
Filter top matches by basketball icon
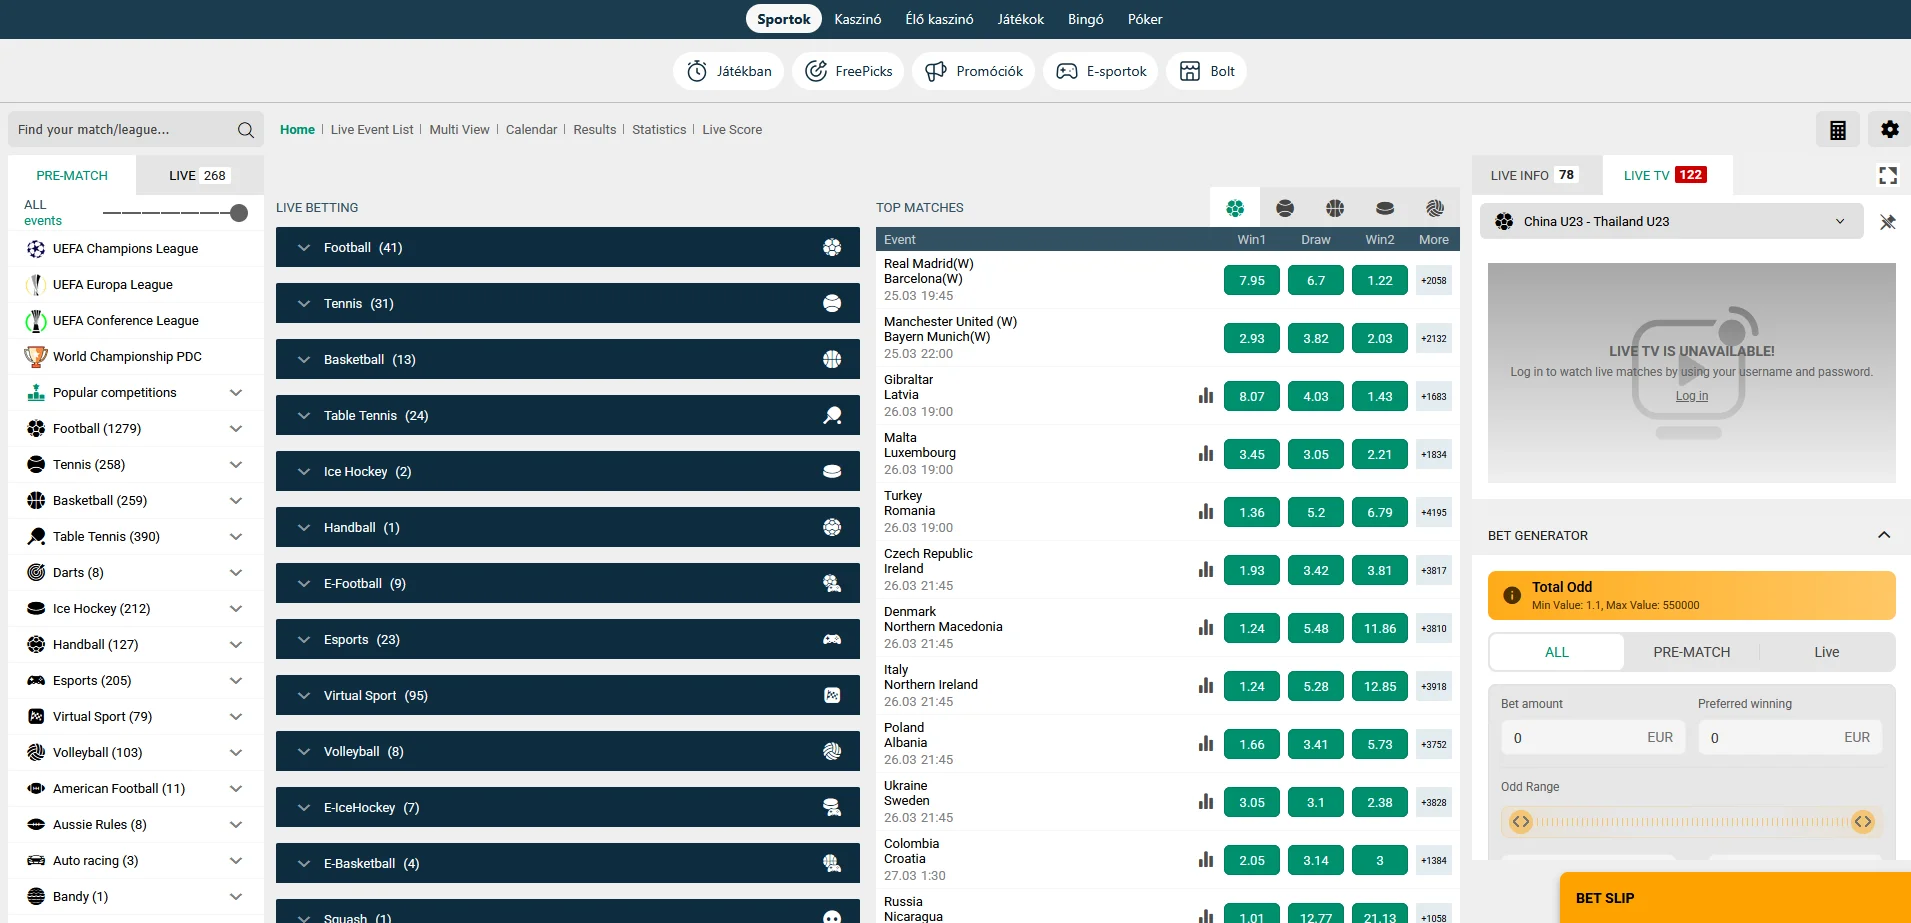pyautogui.click(x=1335, y=208)
